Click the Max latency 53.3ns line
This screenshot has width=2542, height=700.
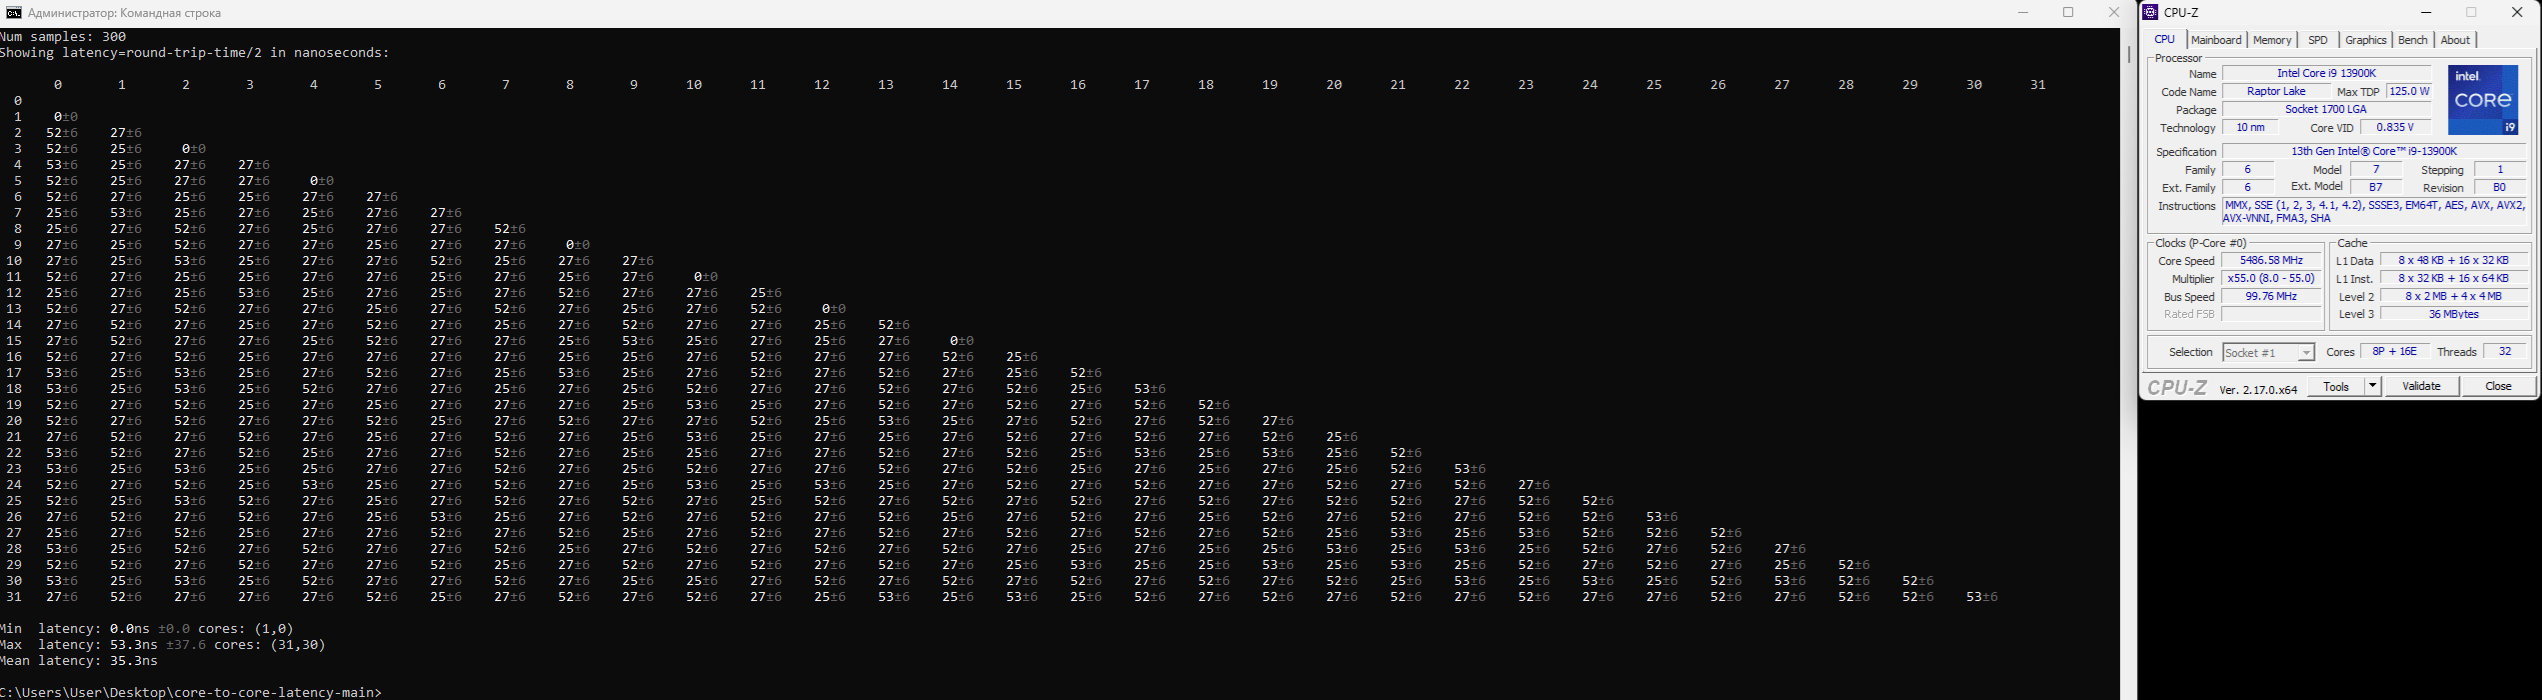[x=163, y=644]
